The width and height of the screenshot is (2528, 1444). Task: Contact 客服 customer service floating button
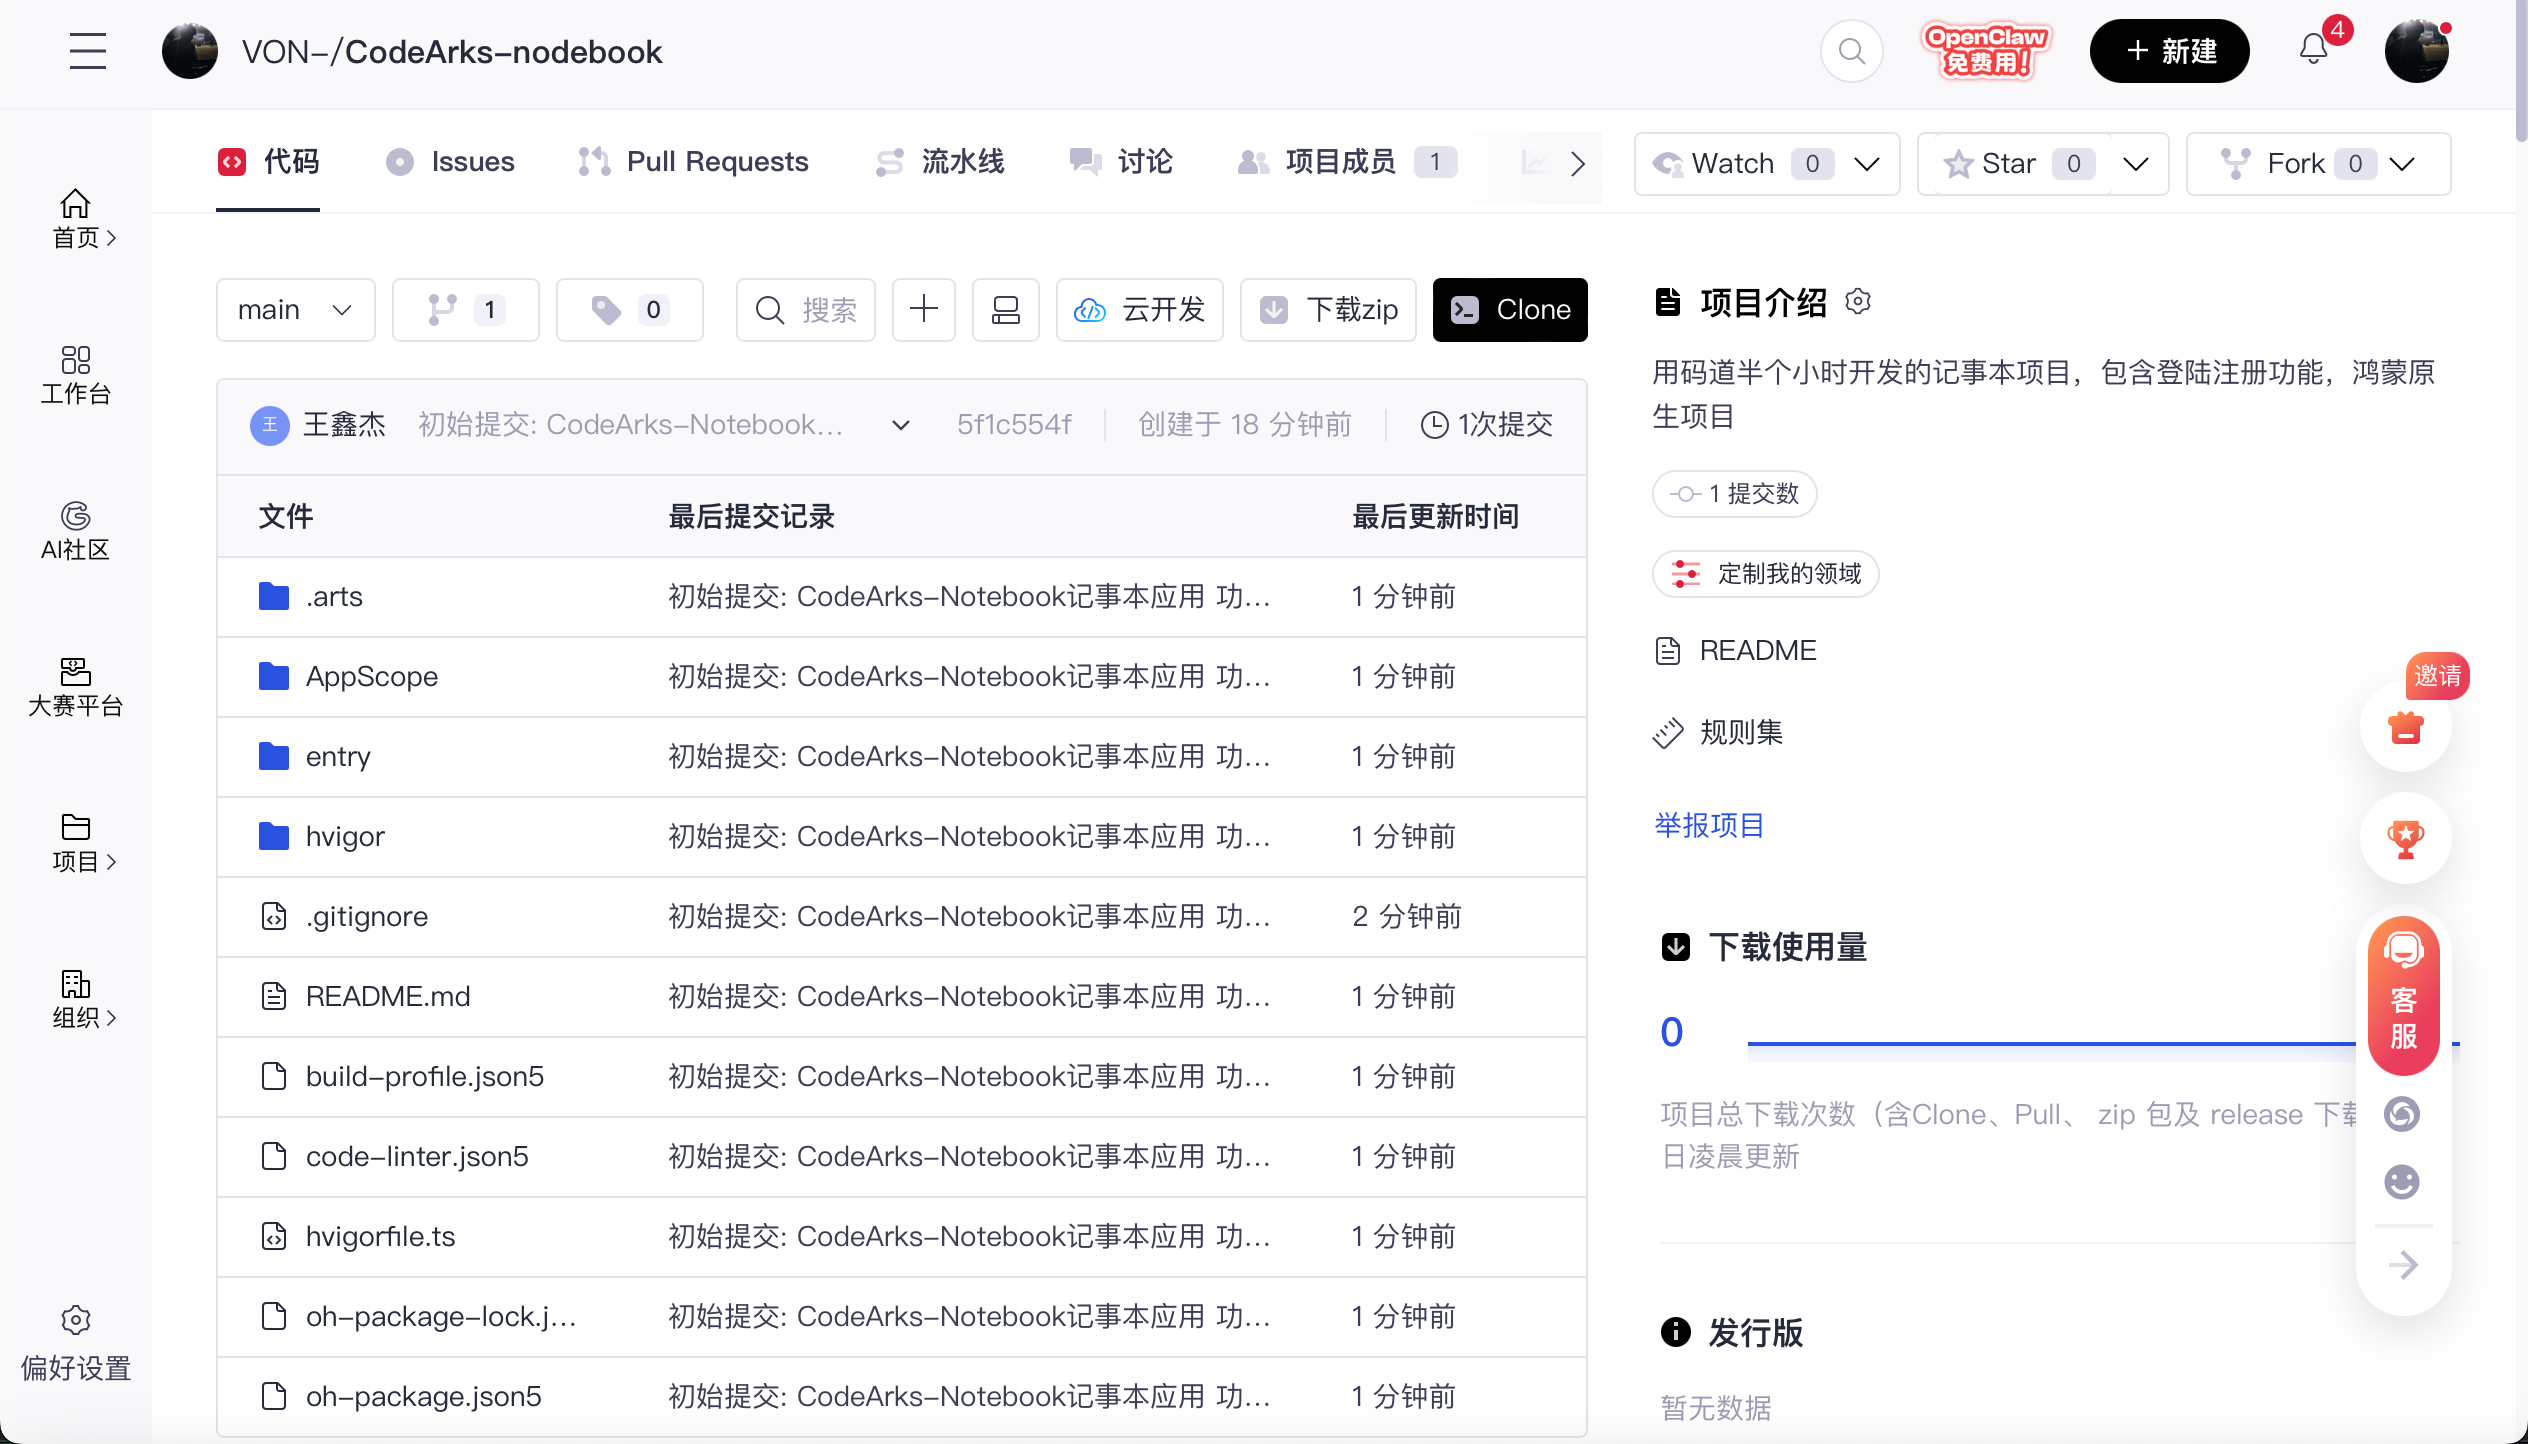coord(2403,997)
